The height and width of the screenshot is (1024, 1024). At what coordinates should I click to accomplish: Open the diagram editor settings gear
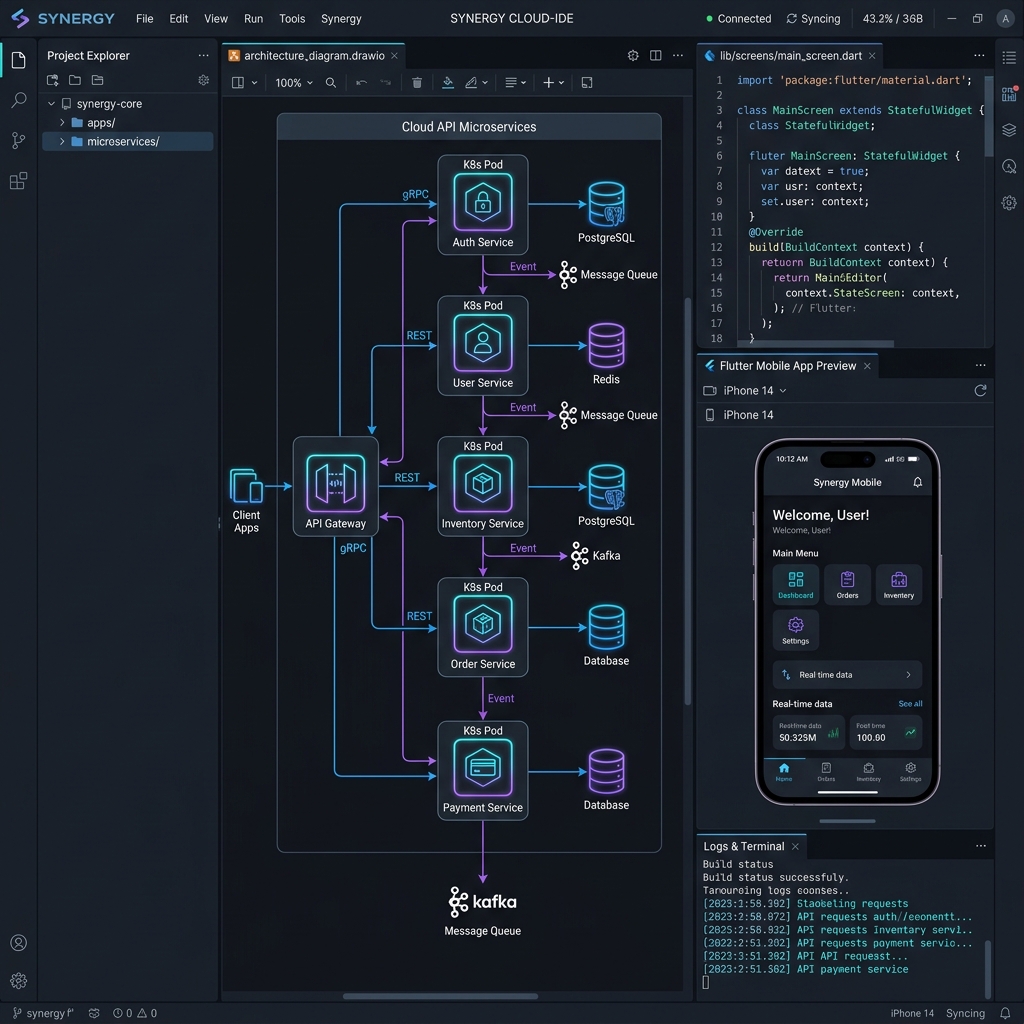coord(633,56)
